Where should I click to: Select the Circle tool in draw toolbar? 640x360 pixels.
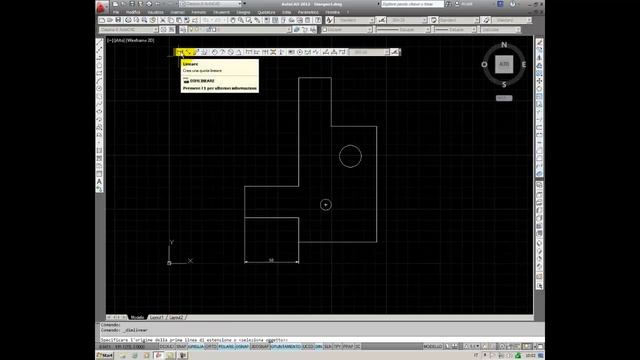tap(99, 88)
